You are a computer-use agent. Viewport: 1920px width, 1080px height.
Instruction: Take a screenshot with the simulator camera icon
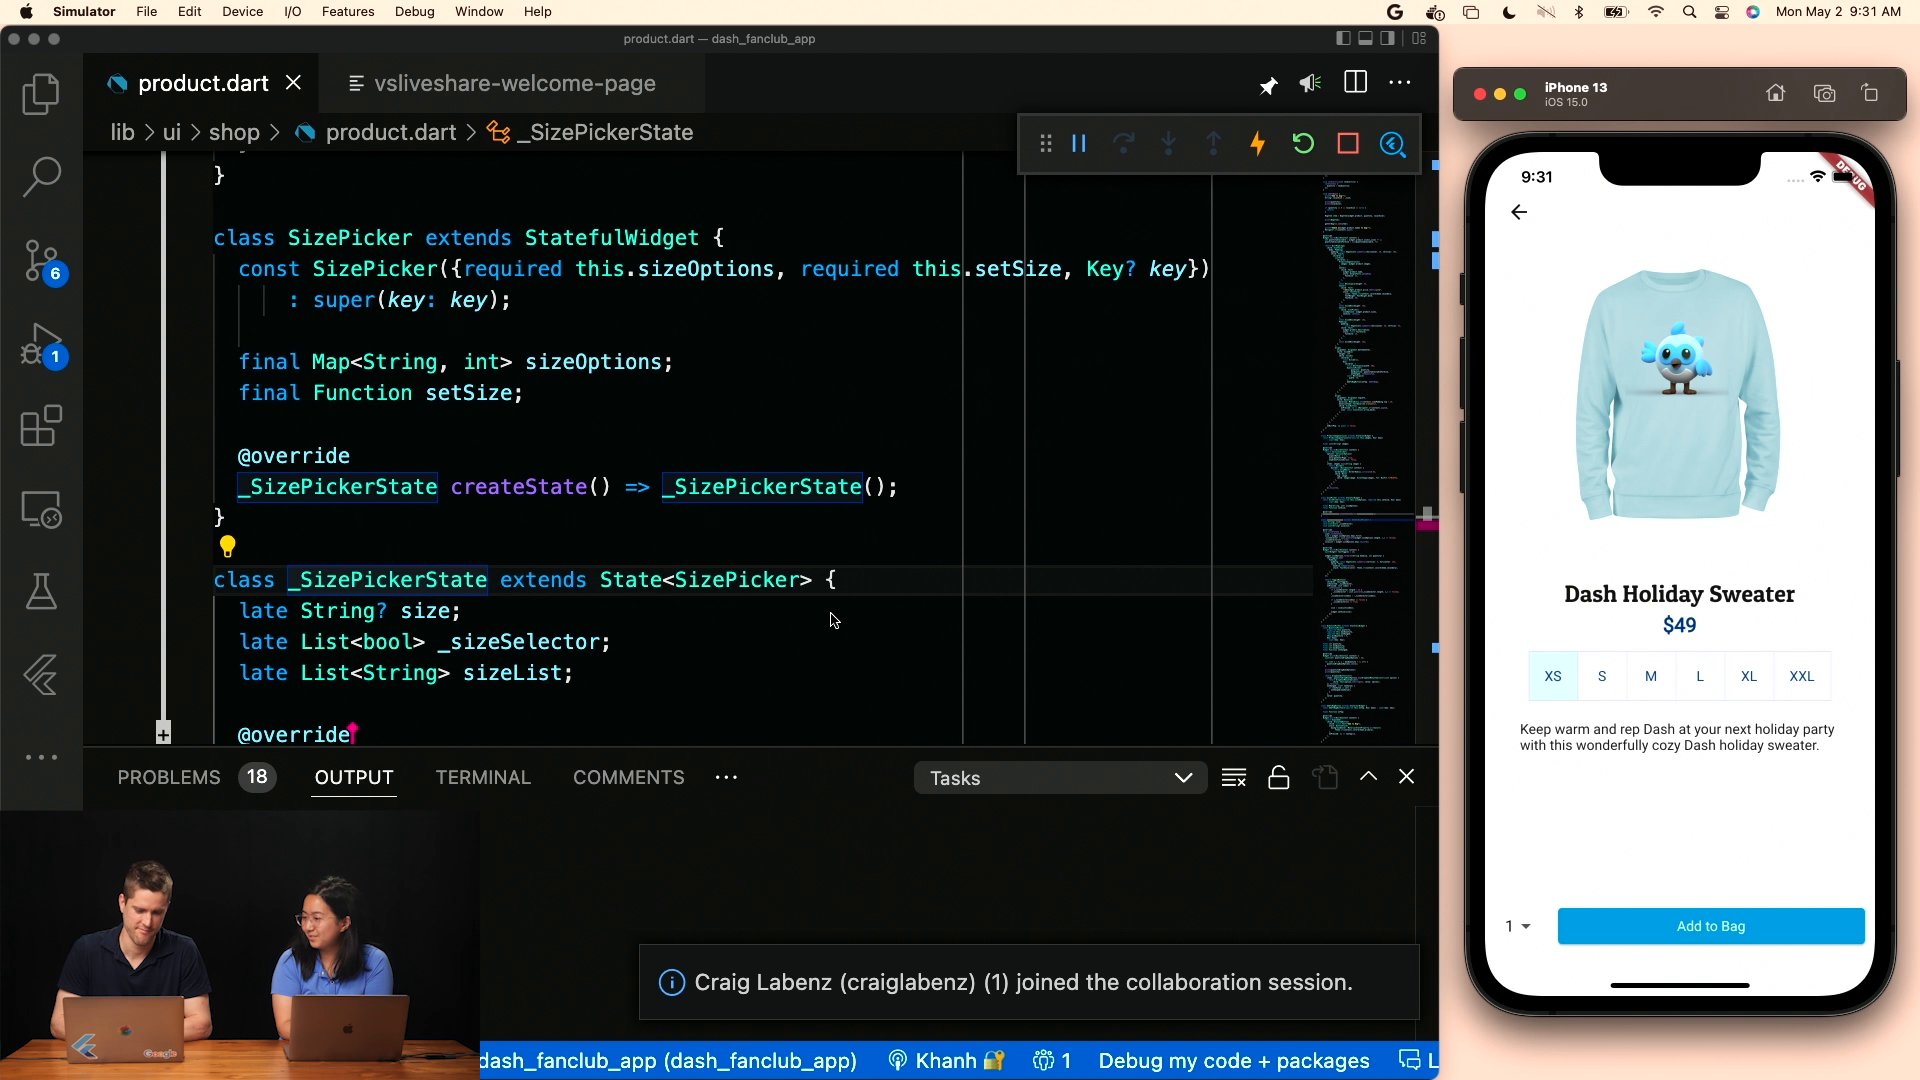click(1824, 93)
